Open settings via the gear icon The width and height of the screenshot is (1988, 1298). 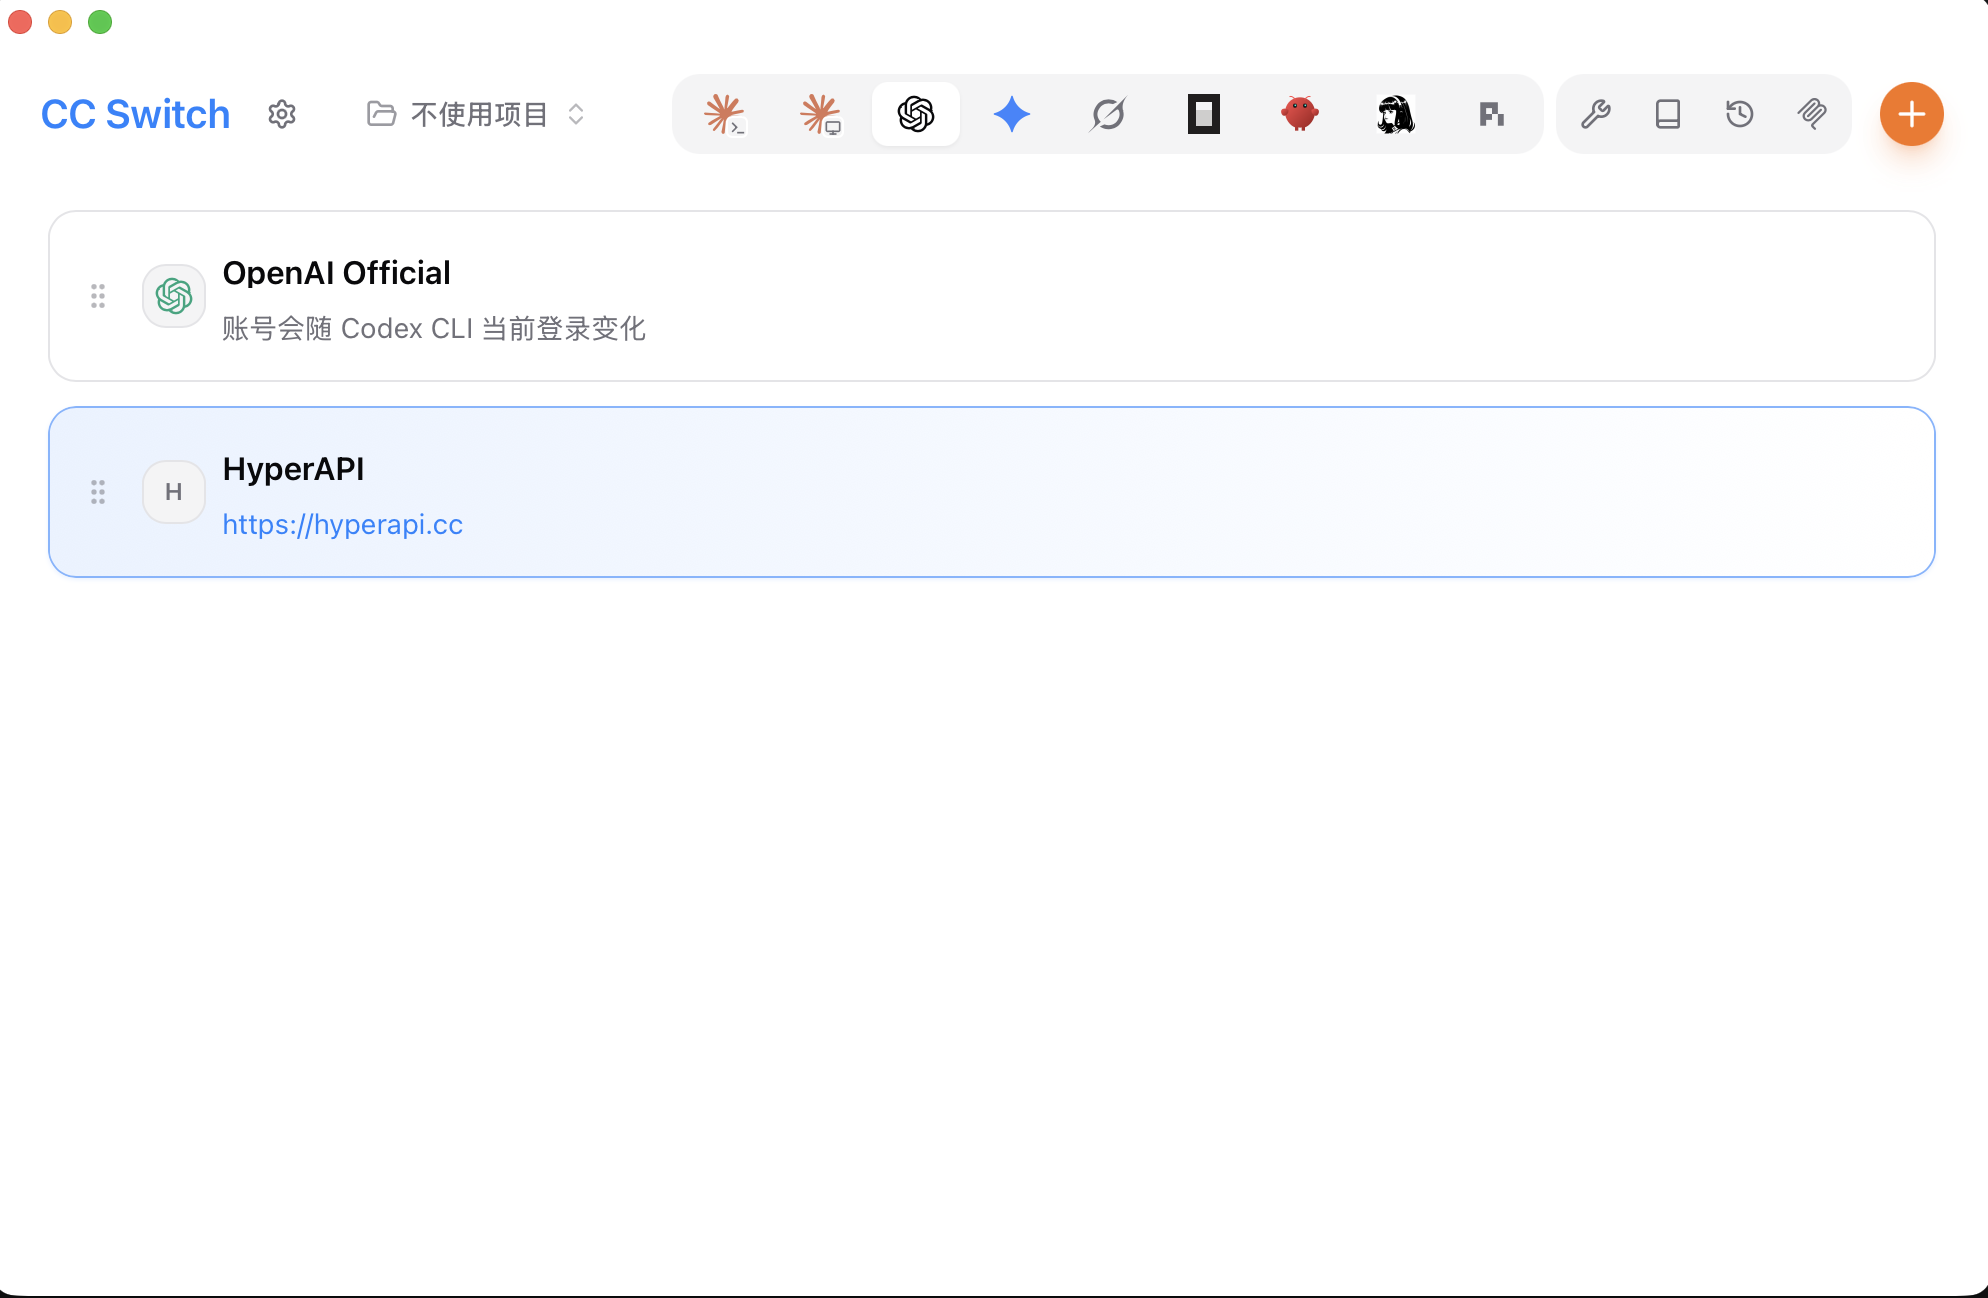click(282, 114)
